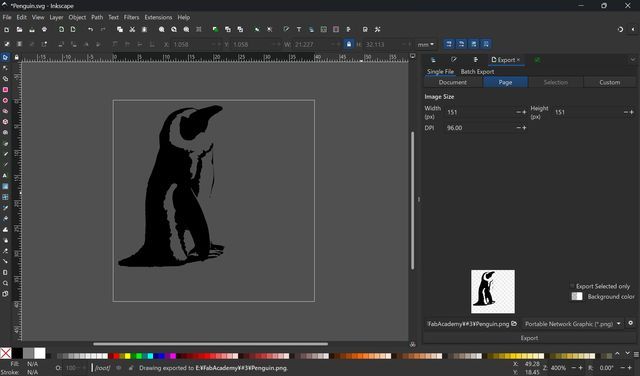Select the Zoom tool in toolbox
Viewport: 640px width, 376px height.
tap(5, 283)
